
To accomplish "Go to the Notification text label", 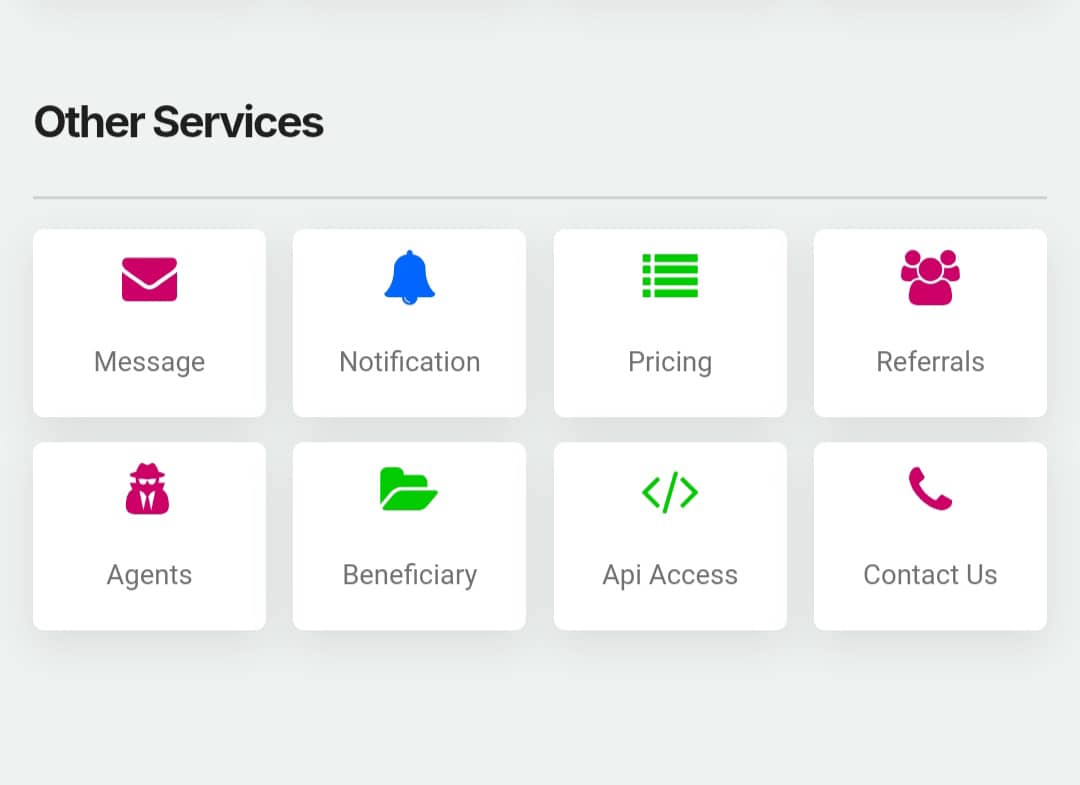I will pos(409,362).
